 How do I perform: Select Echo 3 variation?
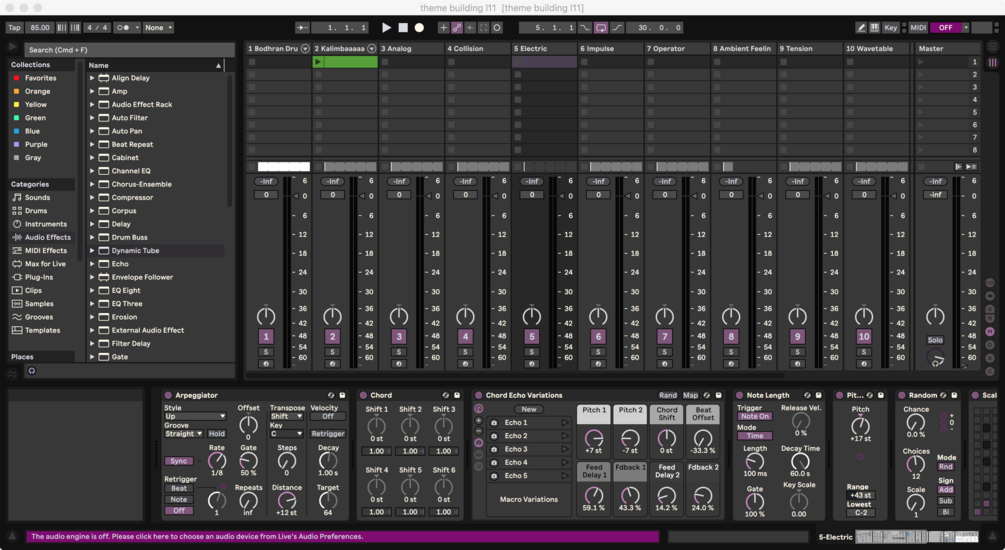529,449
